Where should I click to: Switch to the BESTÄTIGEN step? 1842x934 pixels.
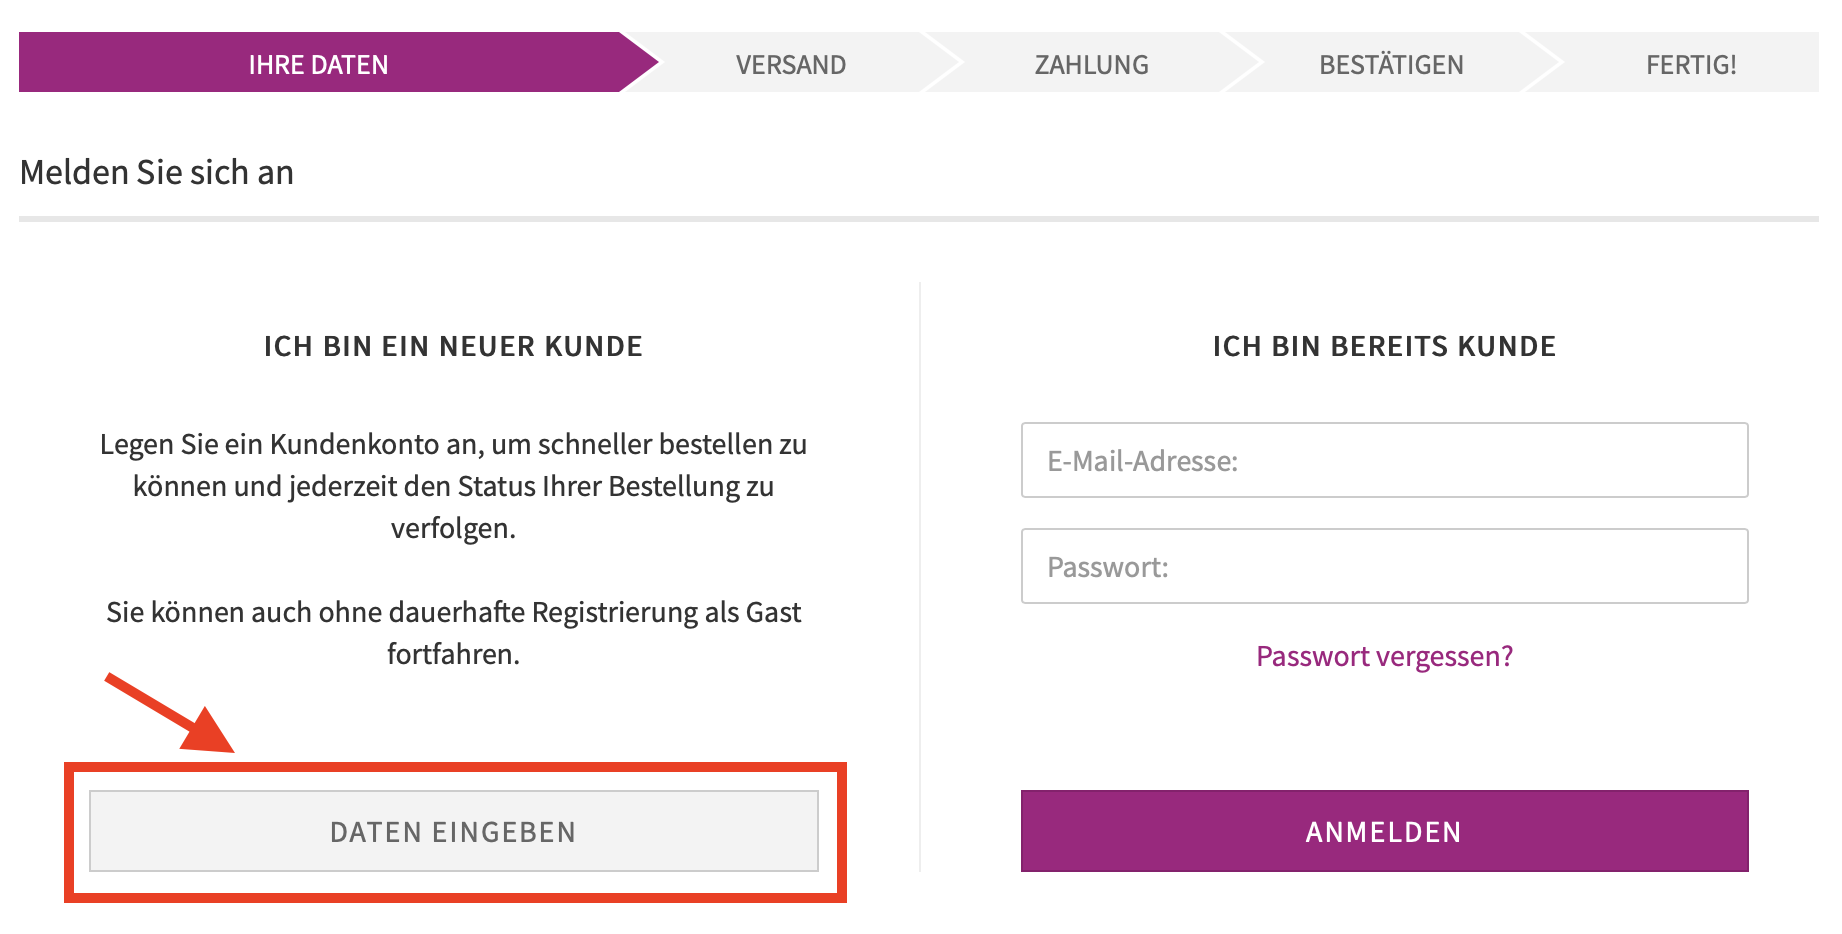click(x=1391, y=64)
